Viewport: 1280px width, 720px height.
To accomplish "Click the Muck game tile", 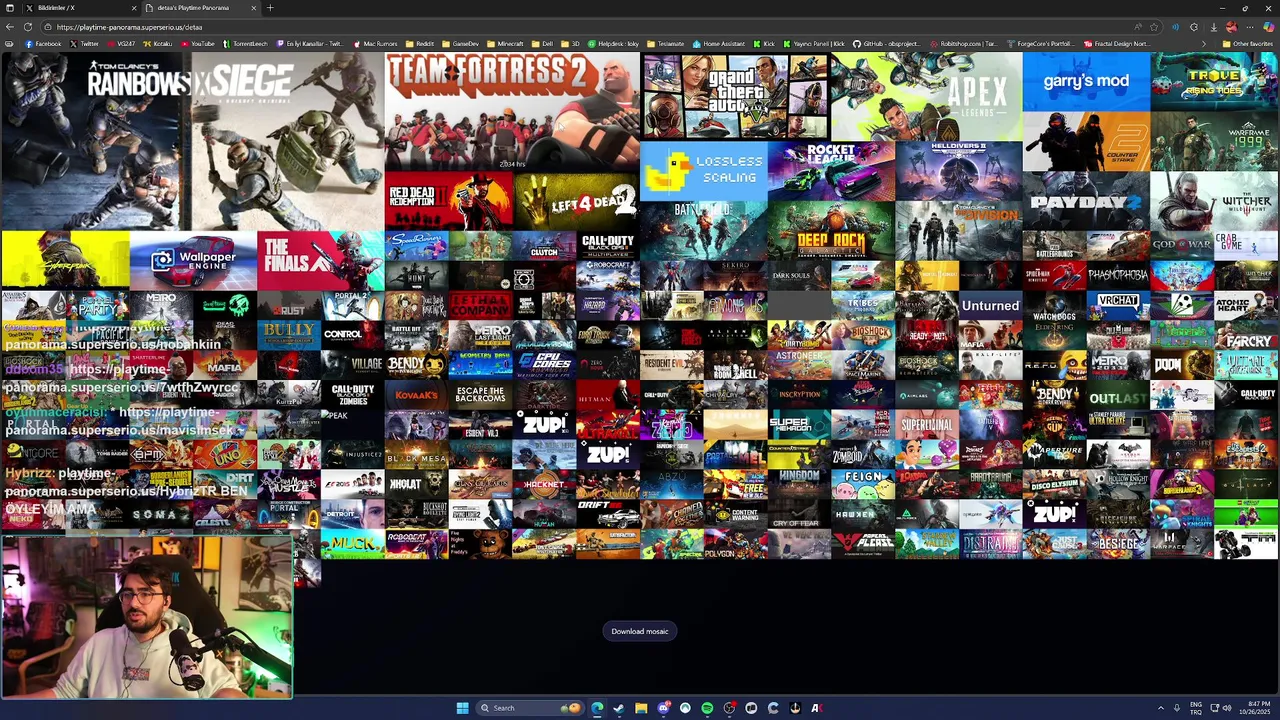I will tap(352, 545).
